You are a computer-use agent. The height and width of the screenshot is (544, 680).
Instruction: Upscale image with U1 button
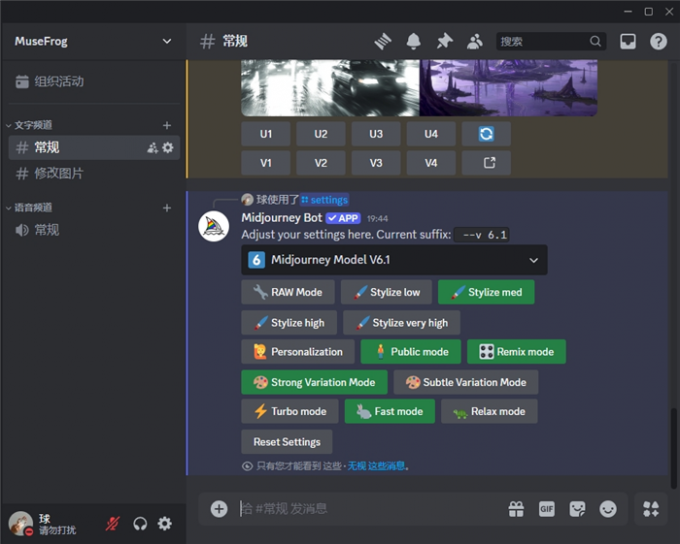click(x=266, y=134)
